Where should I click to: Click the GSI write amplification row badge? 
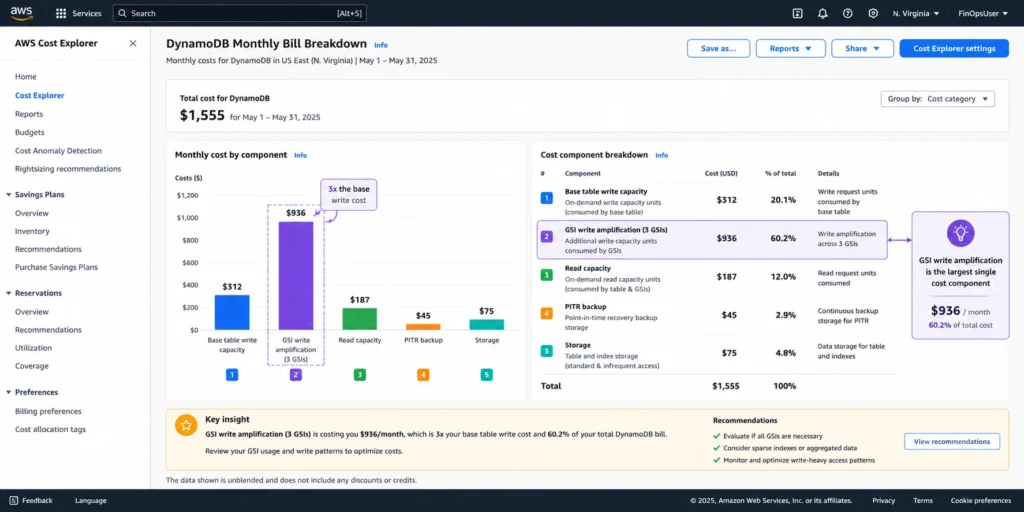(x=547, y=236)
